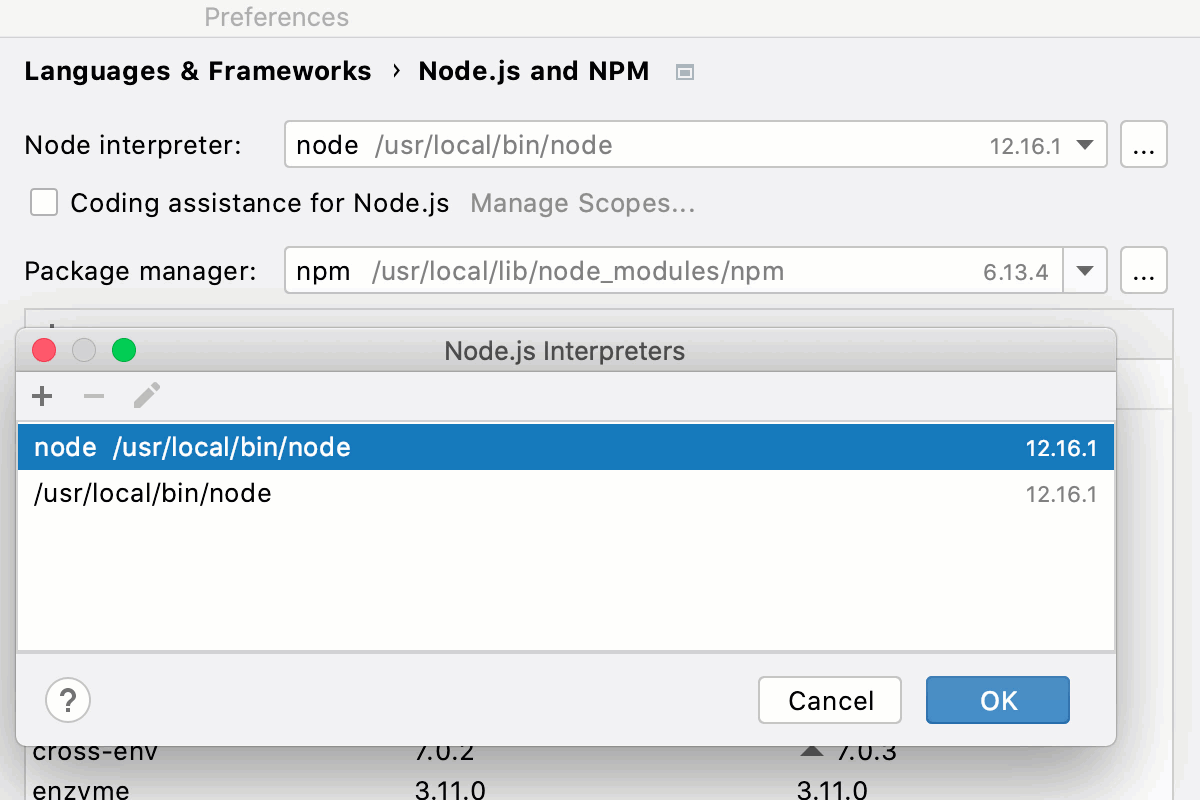Open the Package manager dropdown arrow
This screenshot has width=1200, height=800.
1085,270
